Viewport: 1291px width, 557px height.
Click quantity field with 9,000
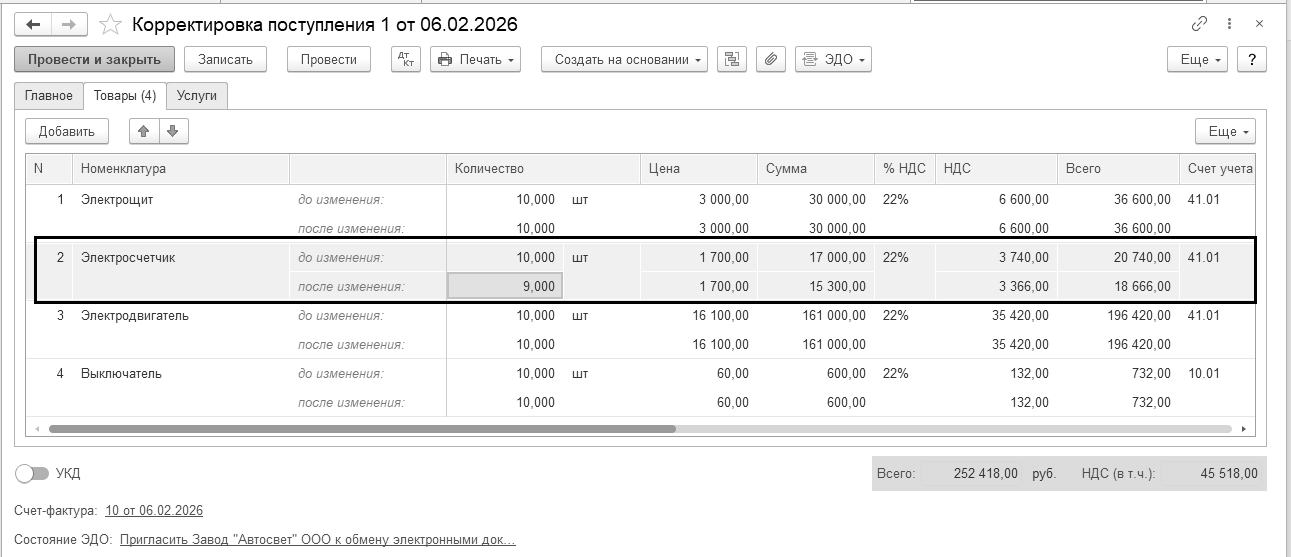[505, 286]
